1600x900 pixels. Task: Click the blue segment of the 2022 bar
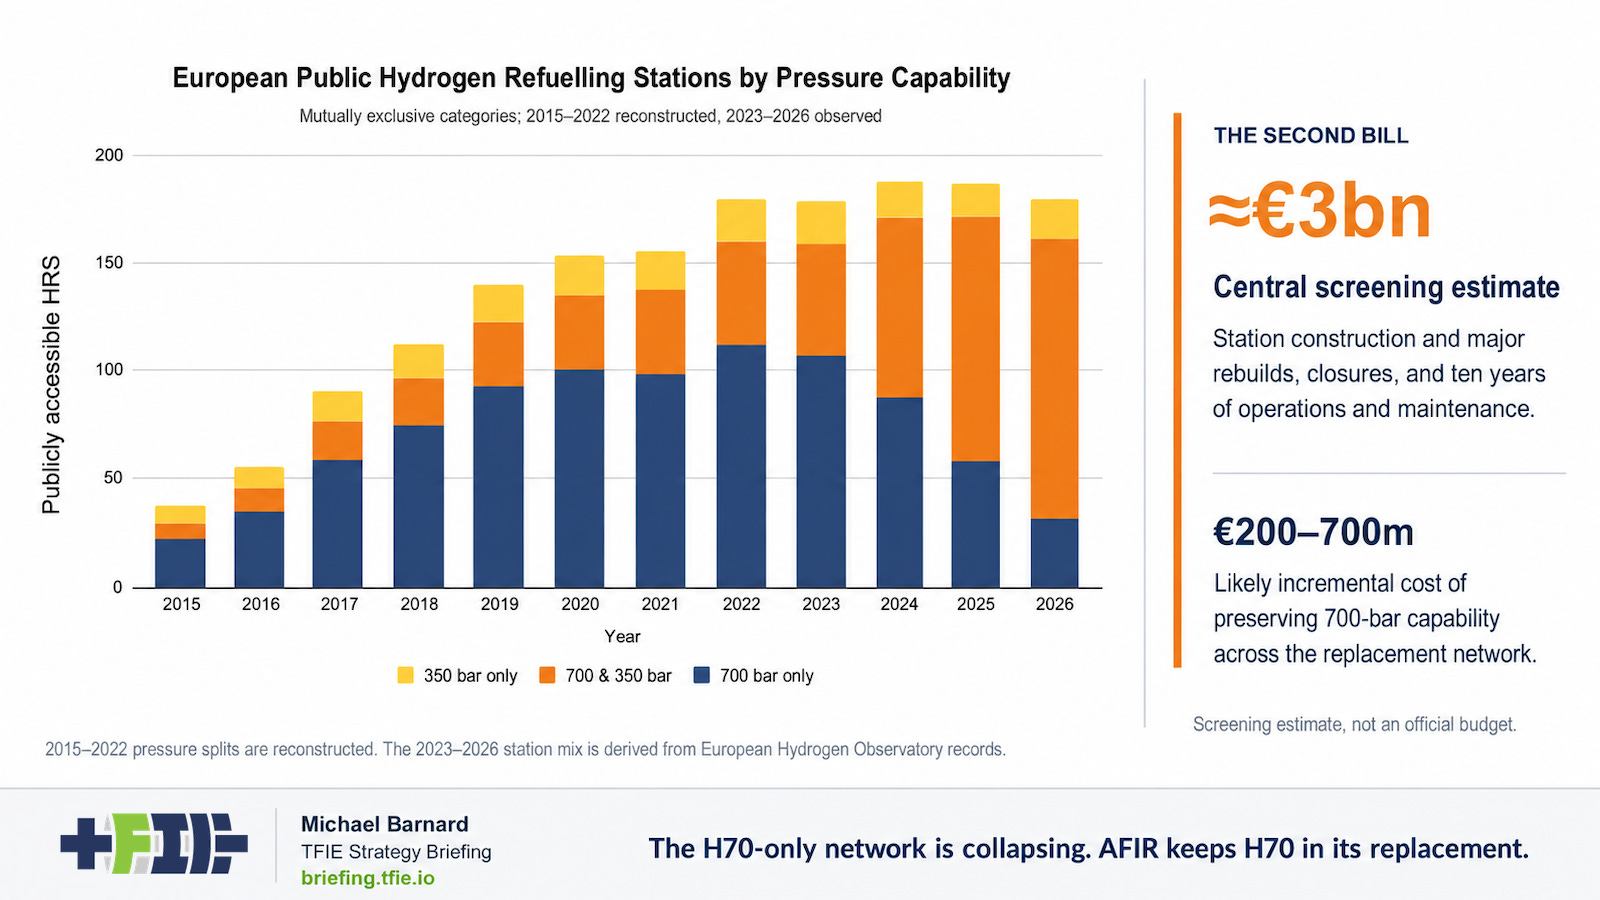click(741, 466)
